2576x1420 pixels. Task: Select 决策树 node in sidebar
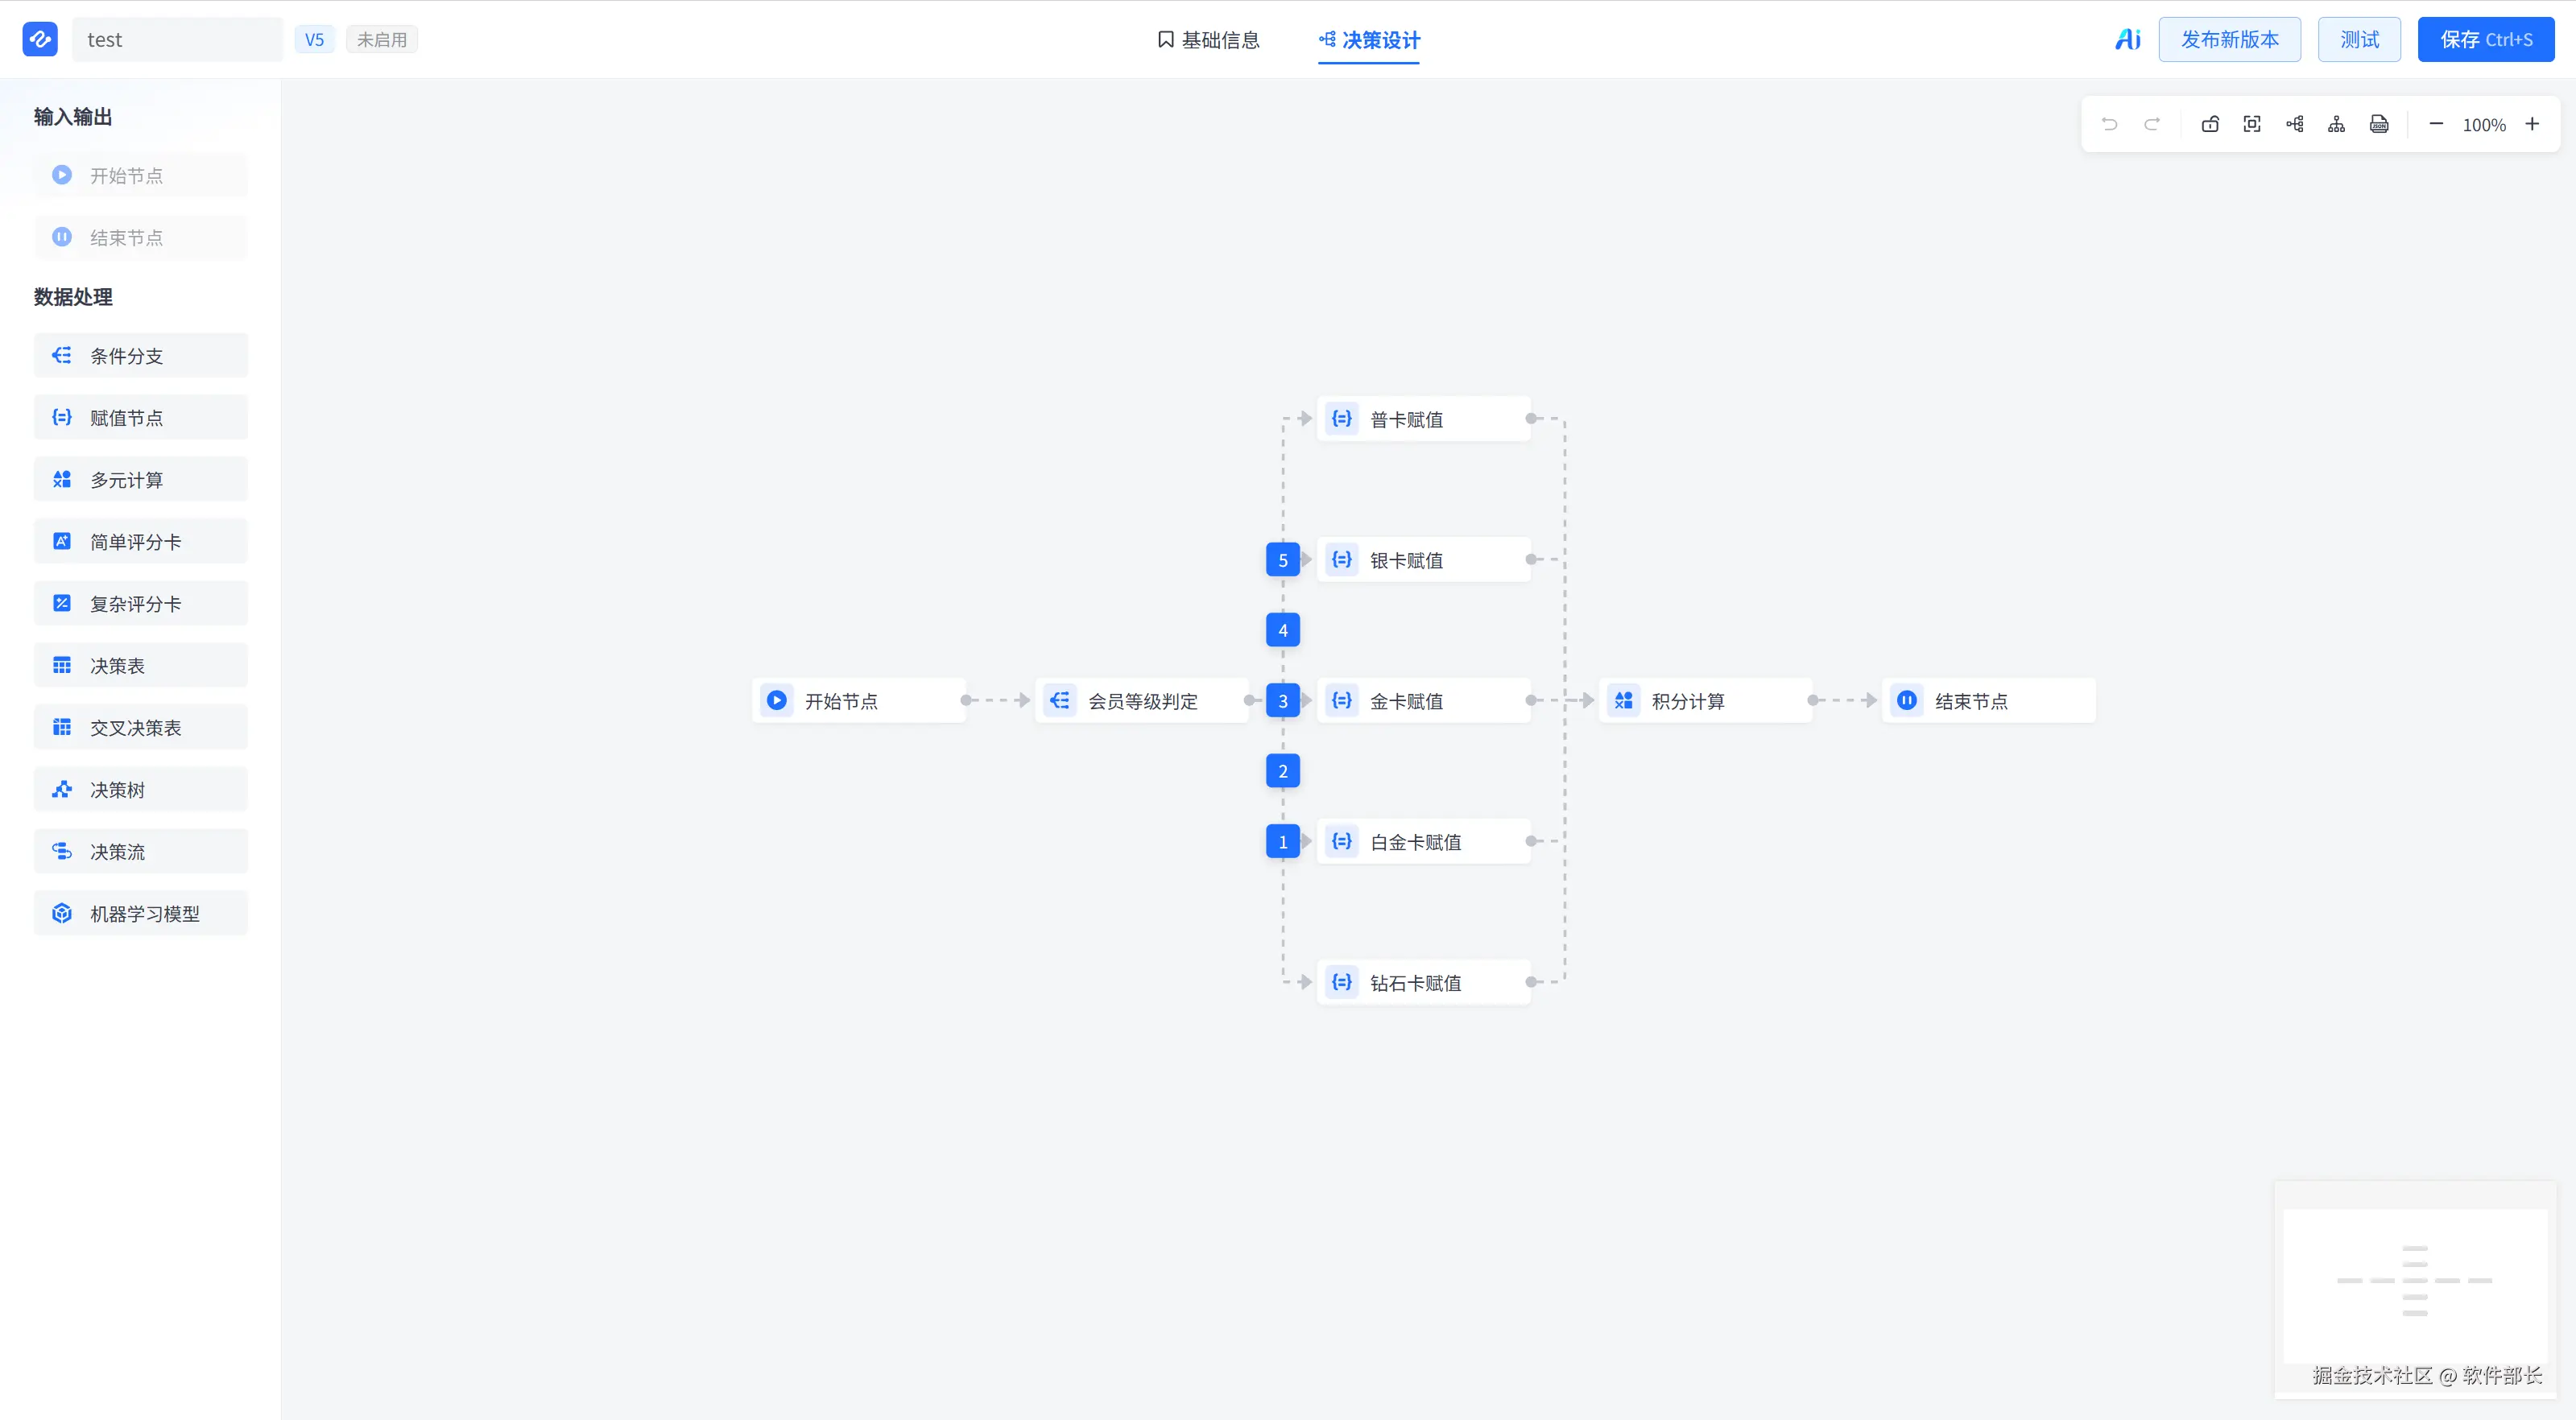[141, 789]
